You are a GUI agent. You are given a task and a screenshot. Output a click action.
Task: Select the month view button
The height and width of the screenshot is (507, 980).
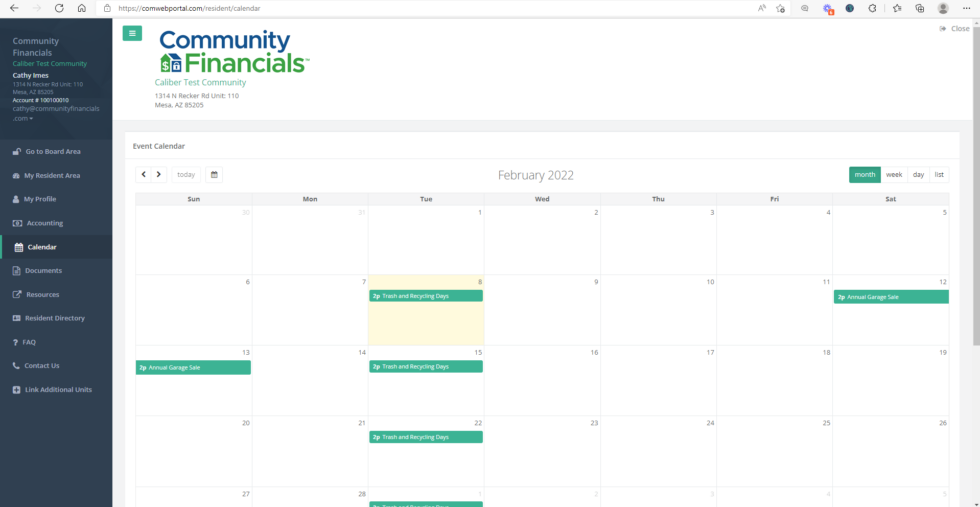pyautogui.click(x=865, y=175)
